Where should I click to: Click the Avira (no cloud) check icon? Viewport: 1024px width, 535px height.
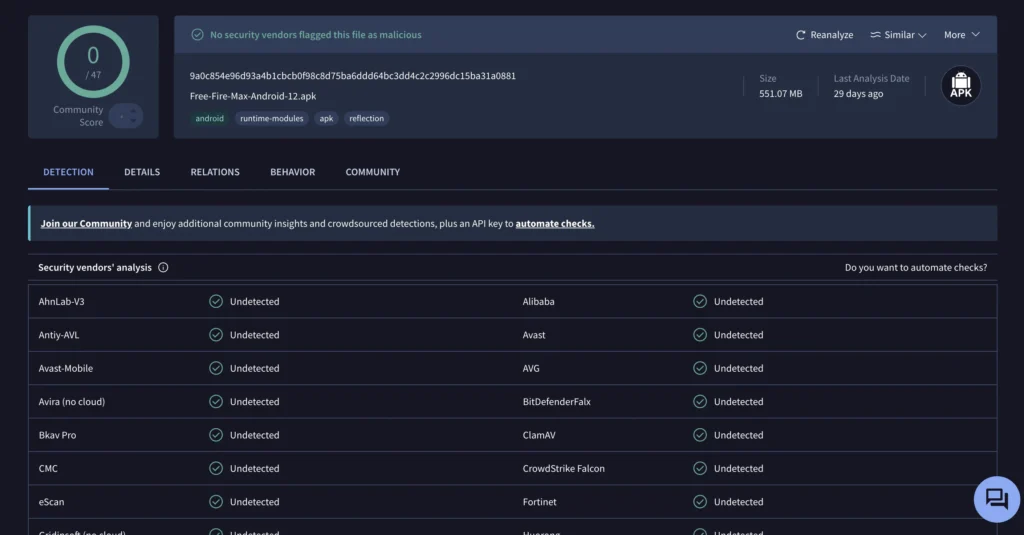point(216,401)
